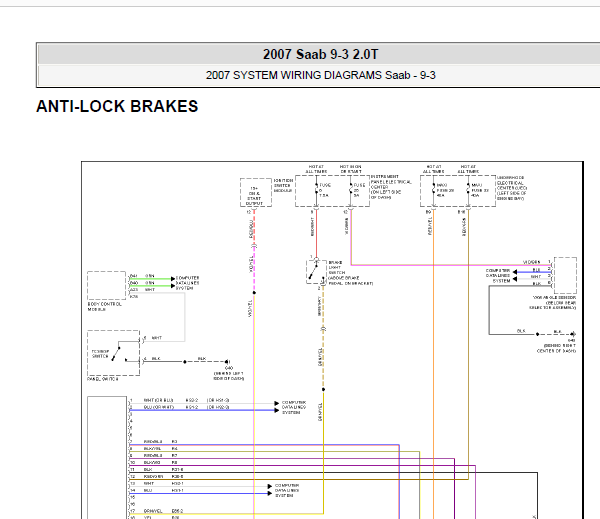
Task: Click 'INSTRUMENT PANEL ELECTRICAL CENTER' label
Action: click(x=391, y=184)
